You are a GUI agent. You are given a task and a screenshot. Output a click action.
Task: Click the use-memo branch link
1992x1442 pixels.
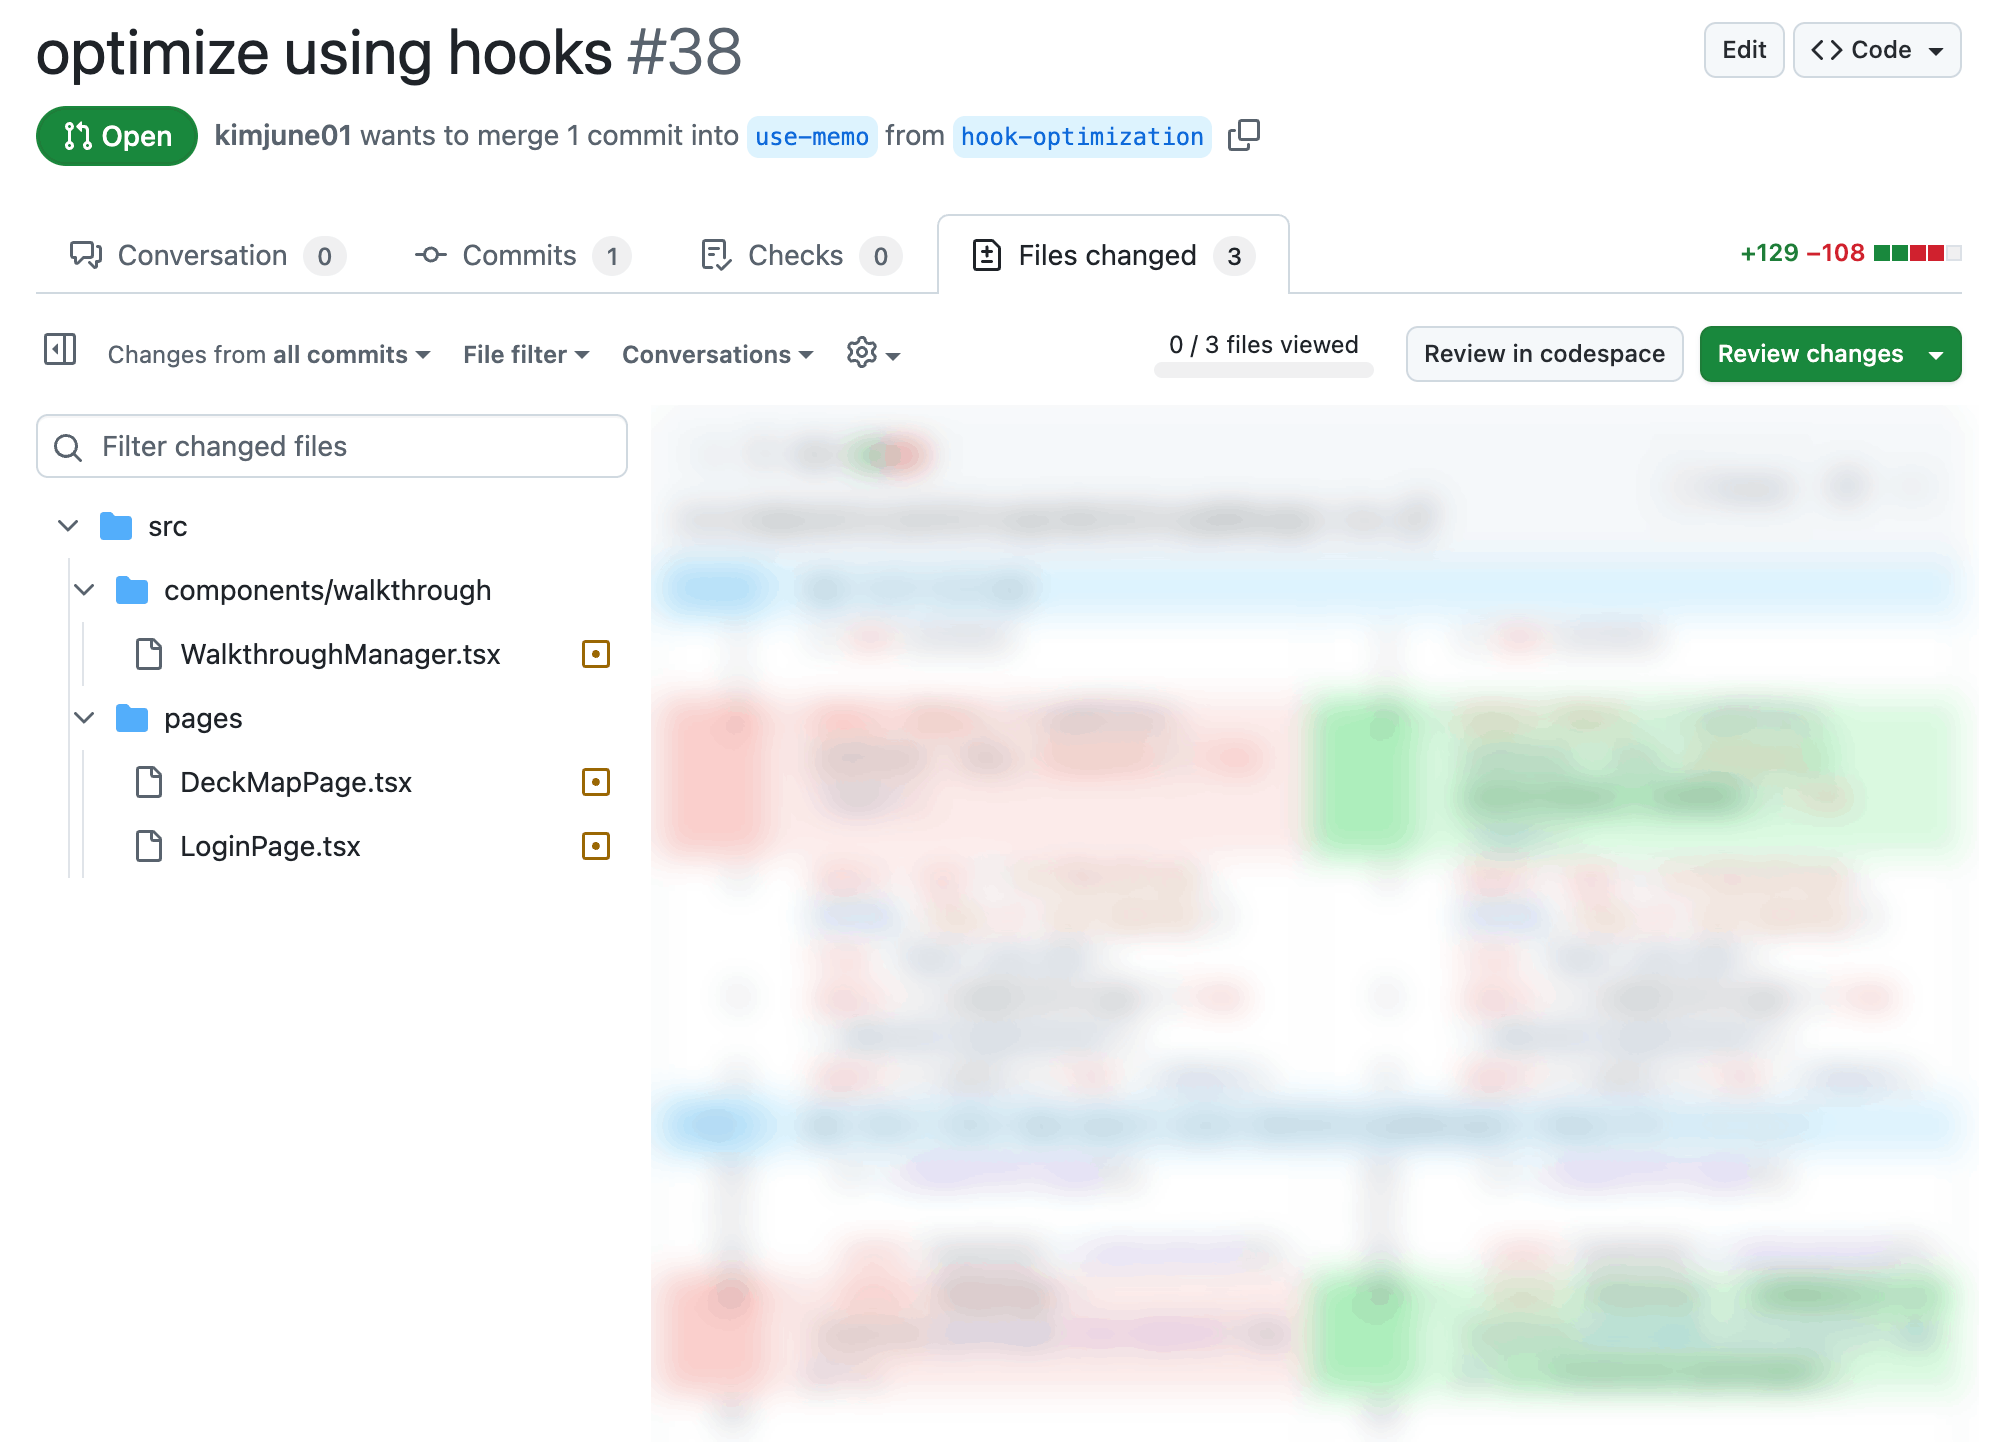(811, 136)
